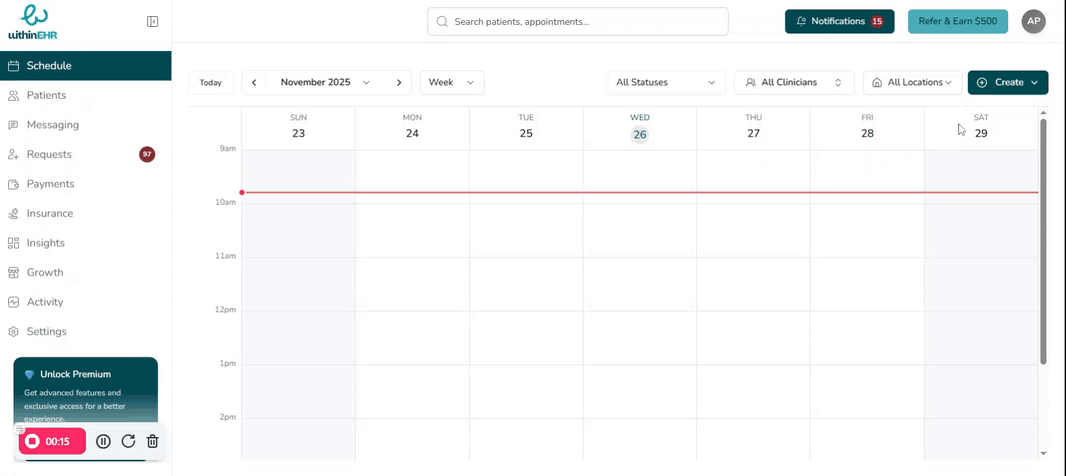The width and height of the screenshot is (1066, 476).
Task: Delete the recording using the trash icon
Action: pyautogui.click(x=152, y=441)
